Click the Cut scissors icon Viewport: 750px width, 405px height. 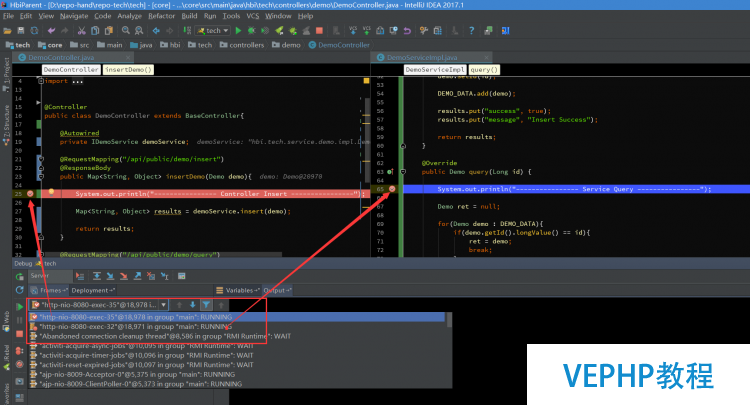pos(82,31)
